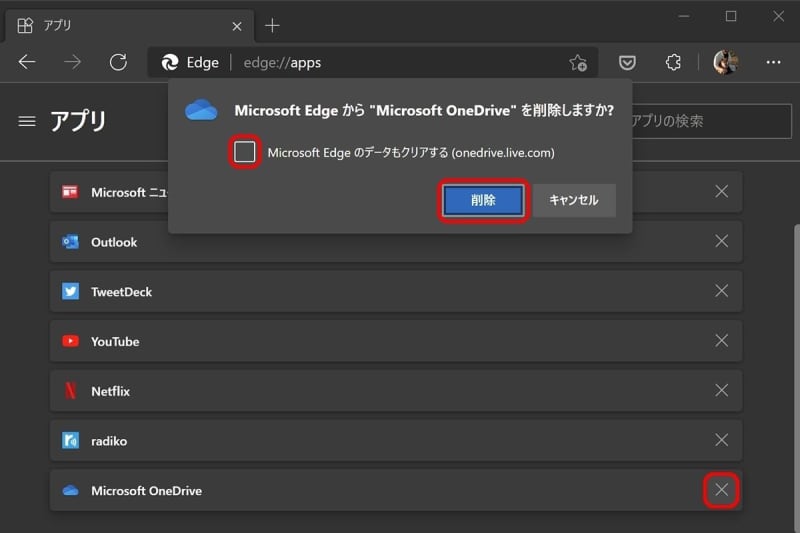
Task: Click the アプリ page heading
Action: pyautogui.click(x=78, y=121)
